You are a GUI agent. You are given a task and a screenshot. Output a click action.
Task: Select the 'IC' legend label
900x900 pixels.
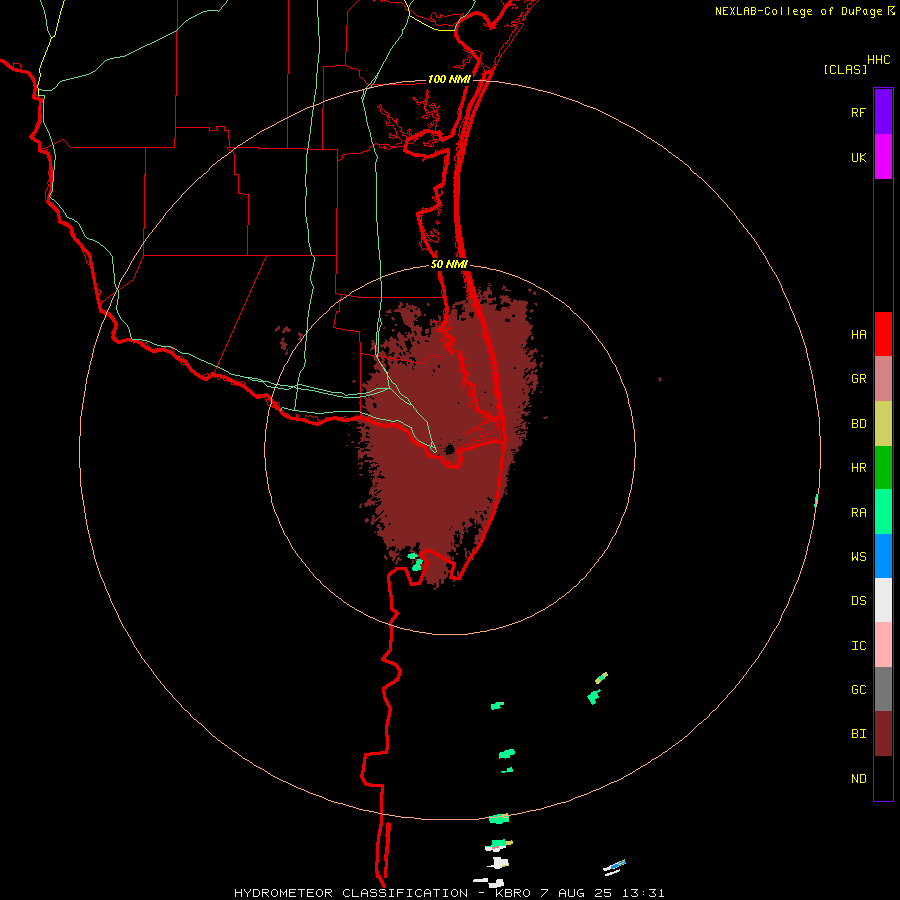point(858,645)
